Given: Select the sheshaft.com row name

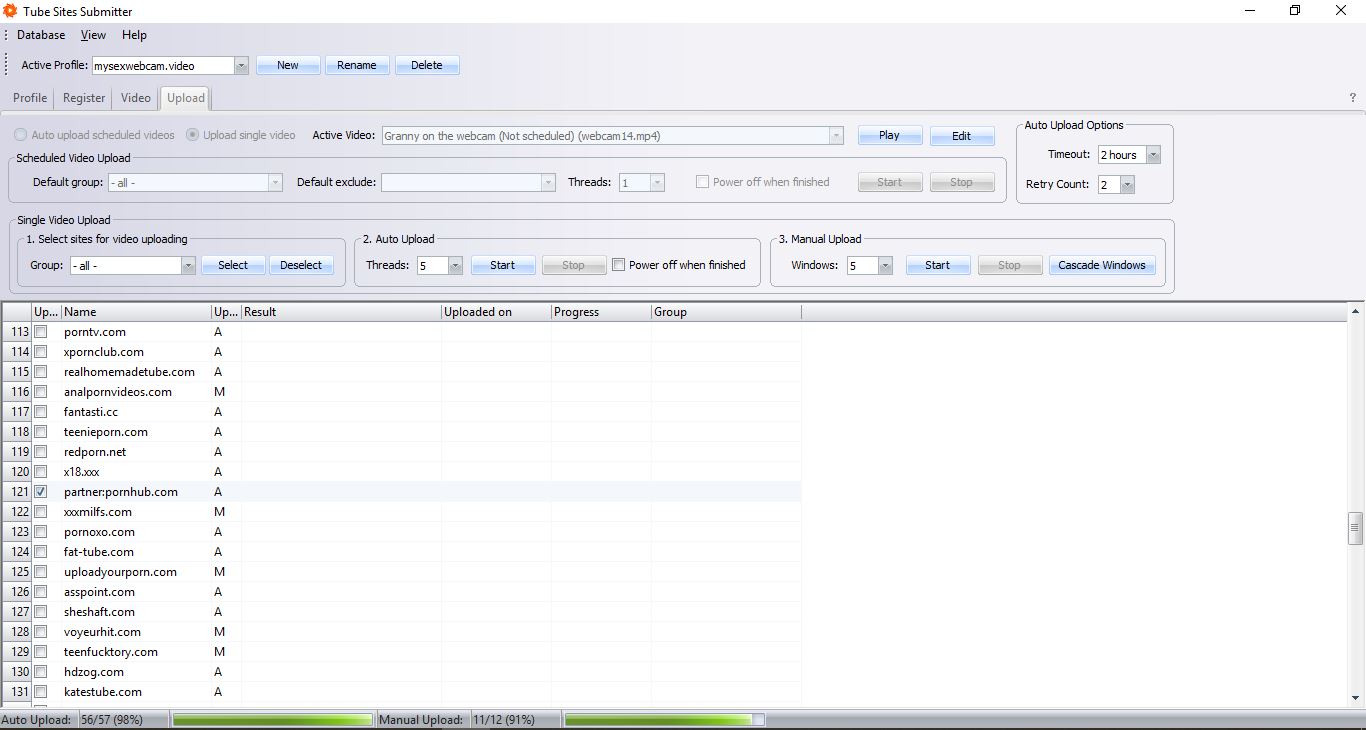Looking at the screenshot, I should [99, 612].
